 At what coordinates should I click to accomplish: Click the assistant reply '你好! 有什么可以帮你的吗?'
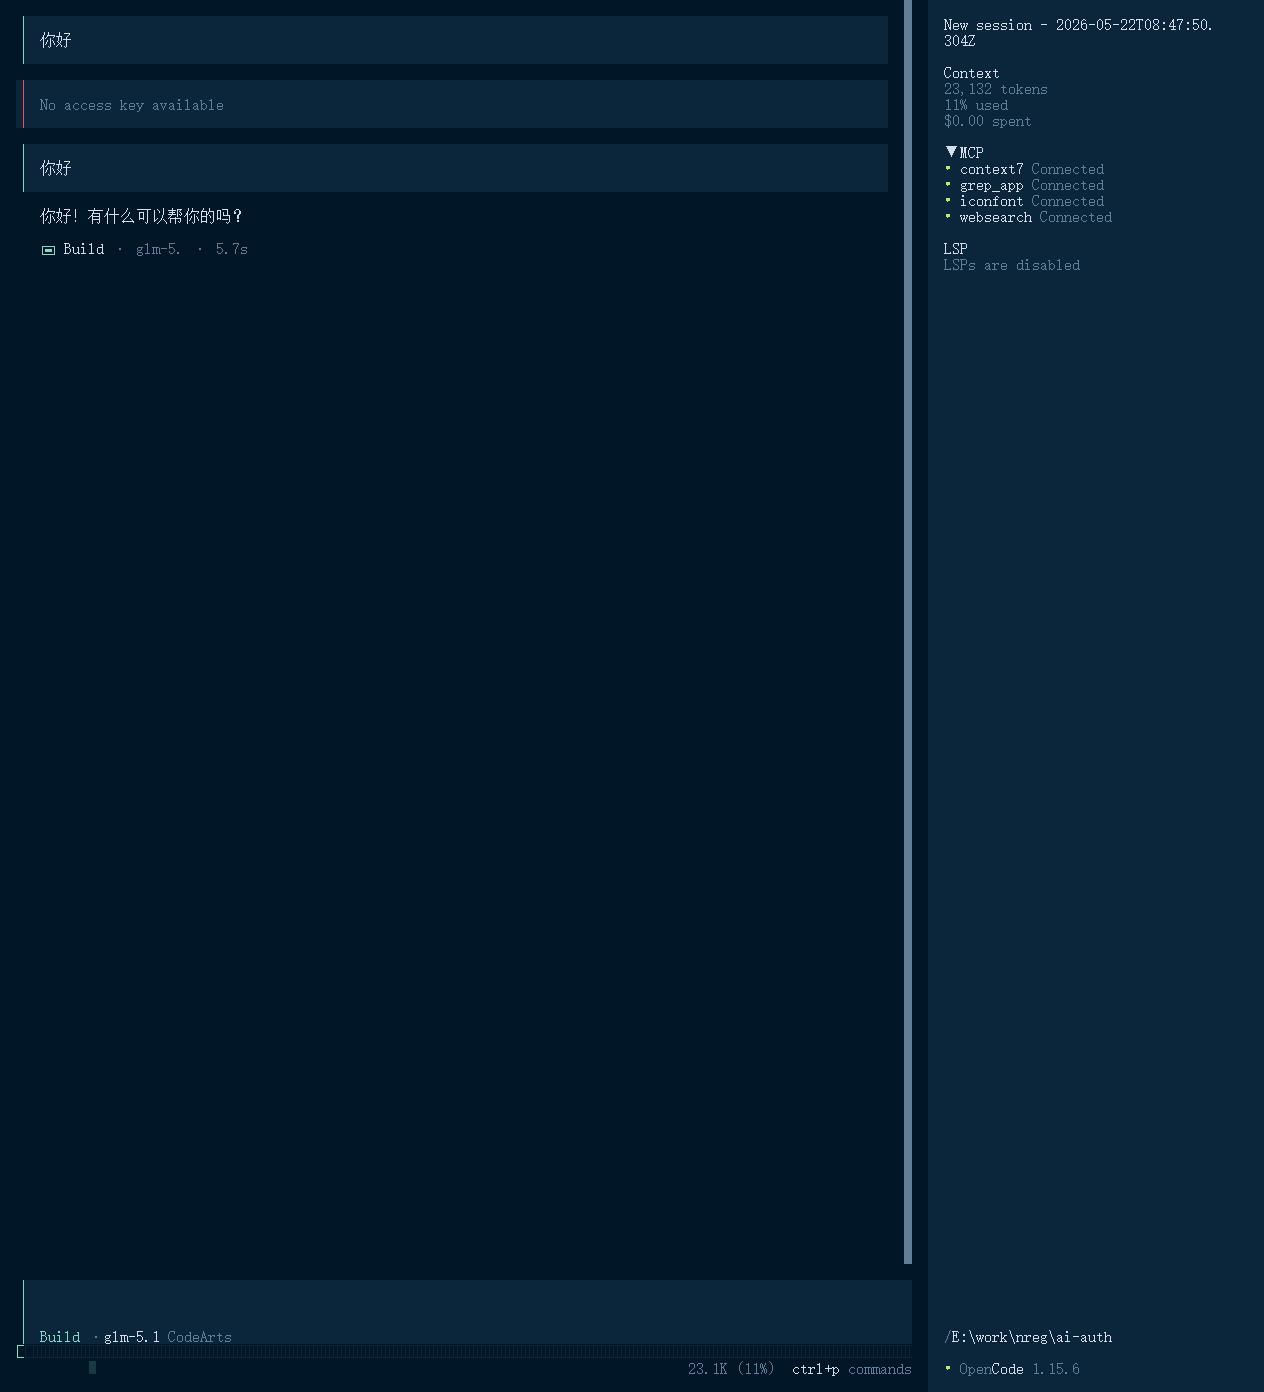[141, 216]
